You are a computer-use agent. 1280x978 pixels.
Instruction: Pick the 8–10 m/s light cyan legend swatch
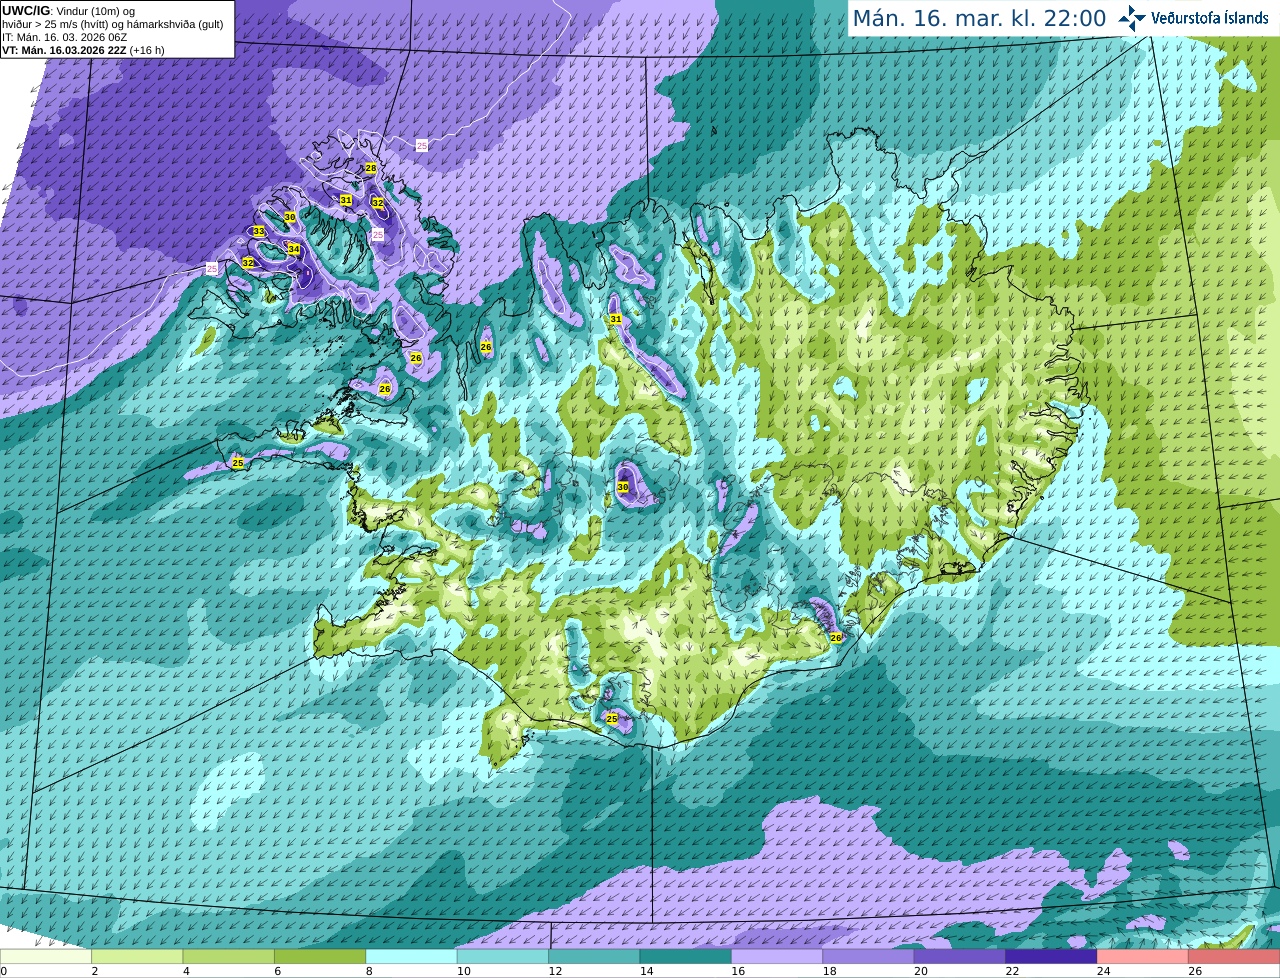tap(412, 957)
